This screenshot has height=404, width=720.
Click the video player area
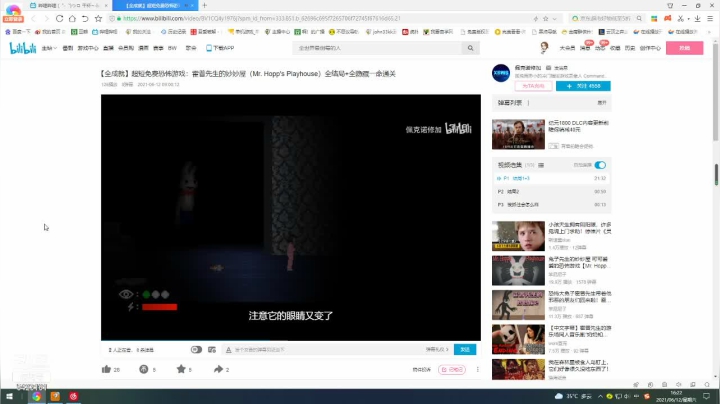[291, 217]
